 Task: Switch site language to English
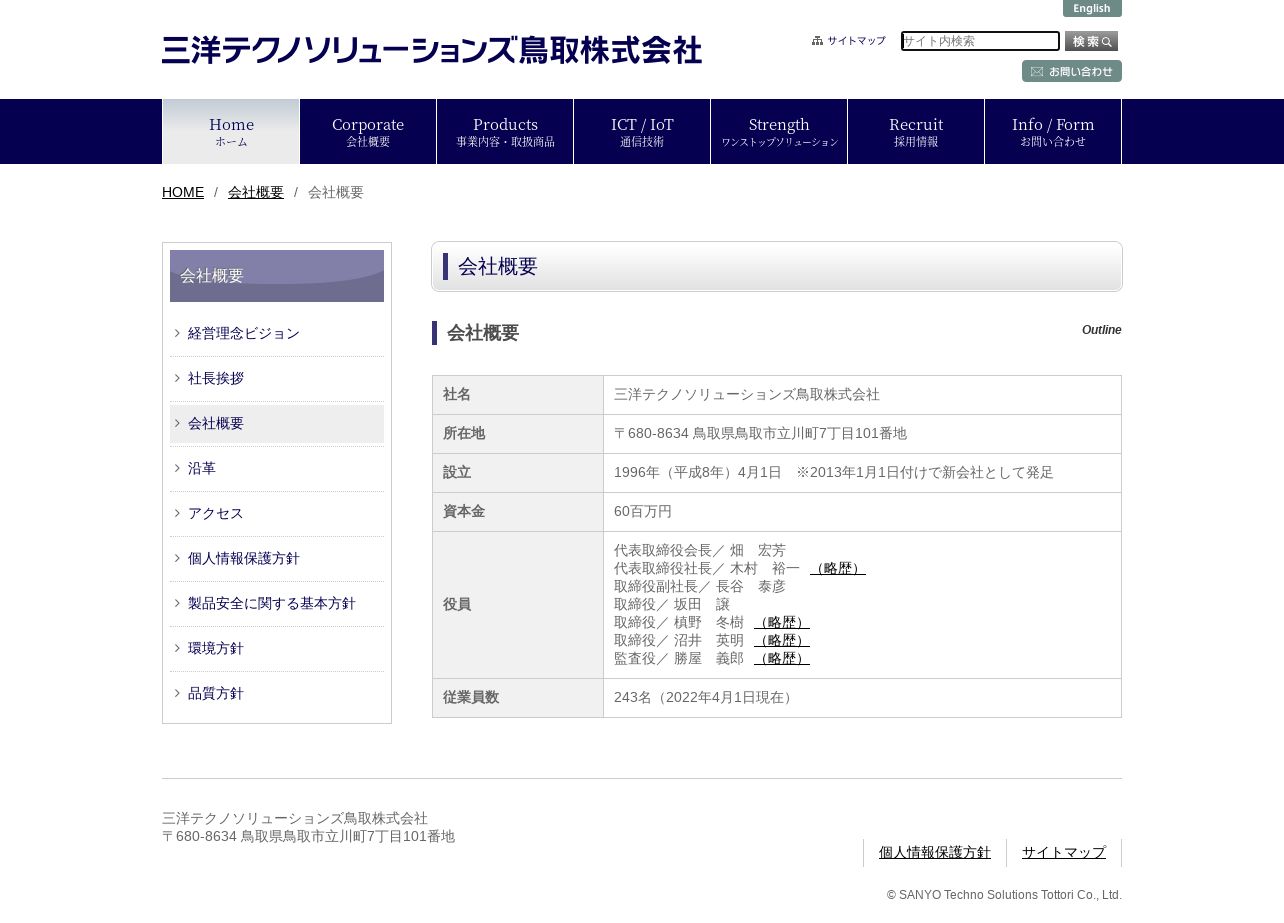point(1091,8)
